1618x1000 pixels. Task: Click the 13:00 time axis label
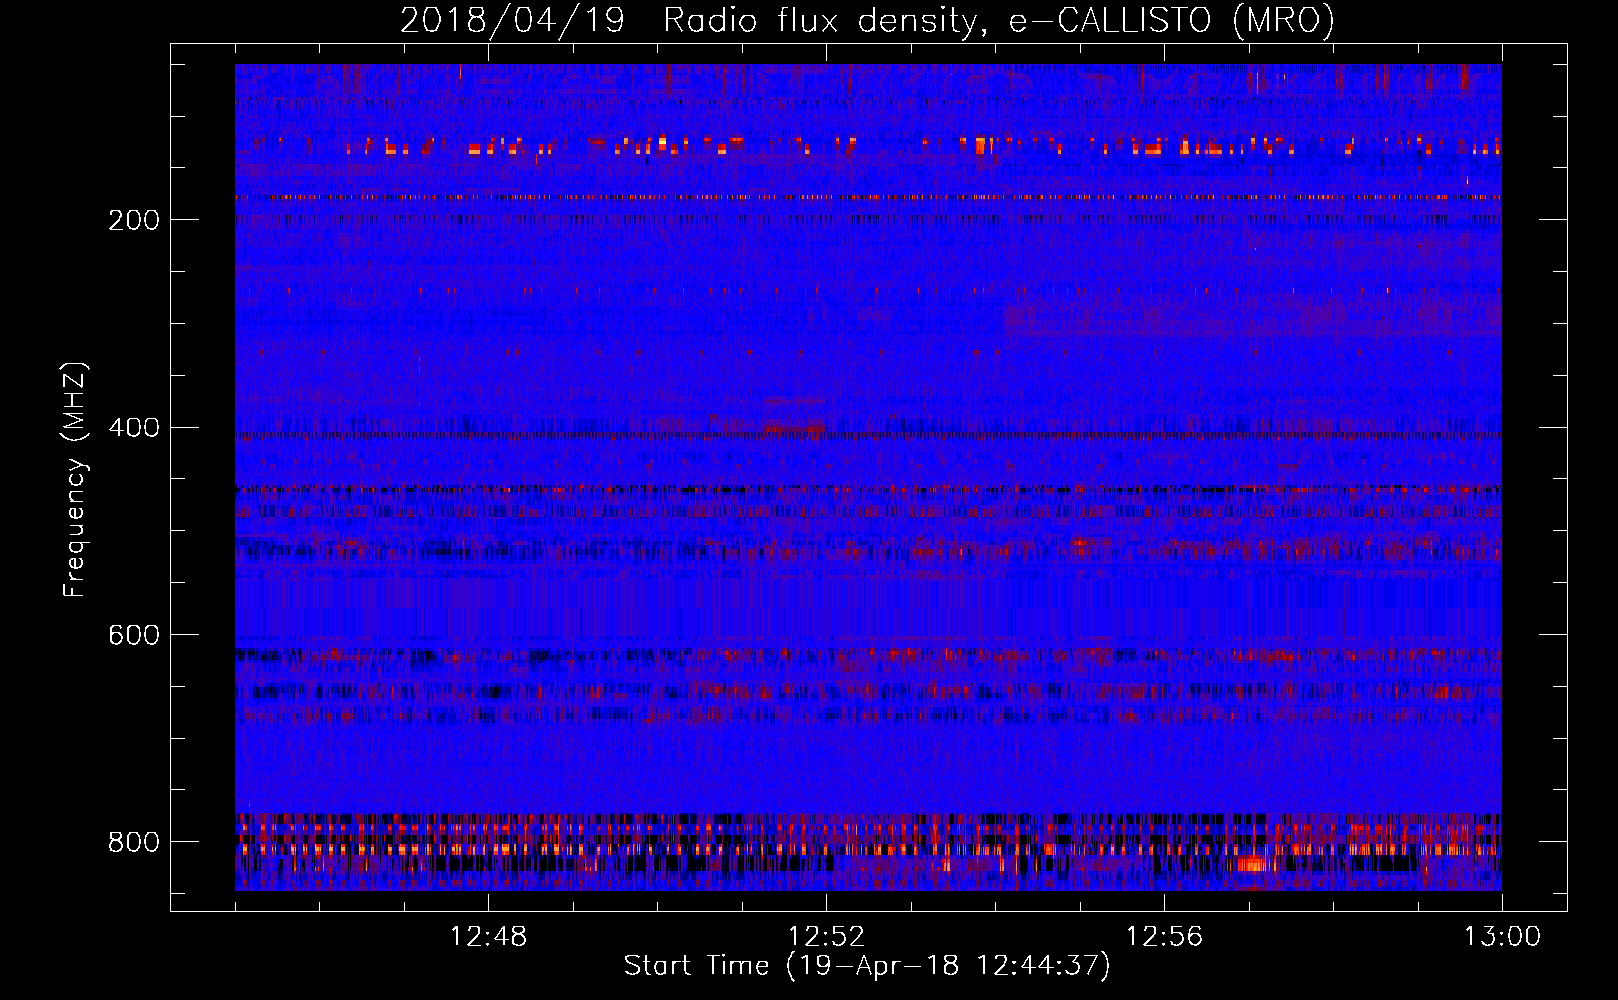tap(1502, 937)
